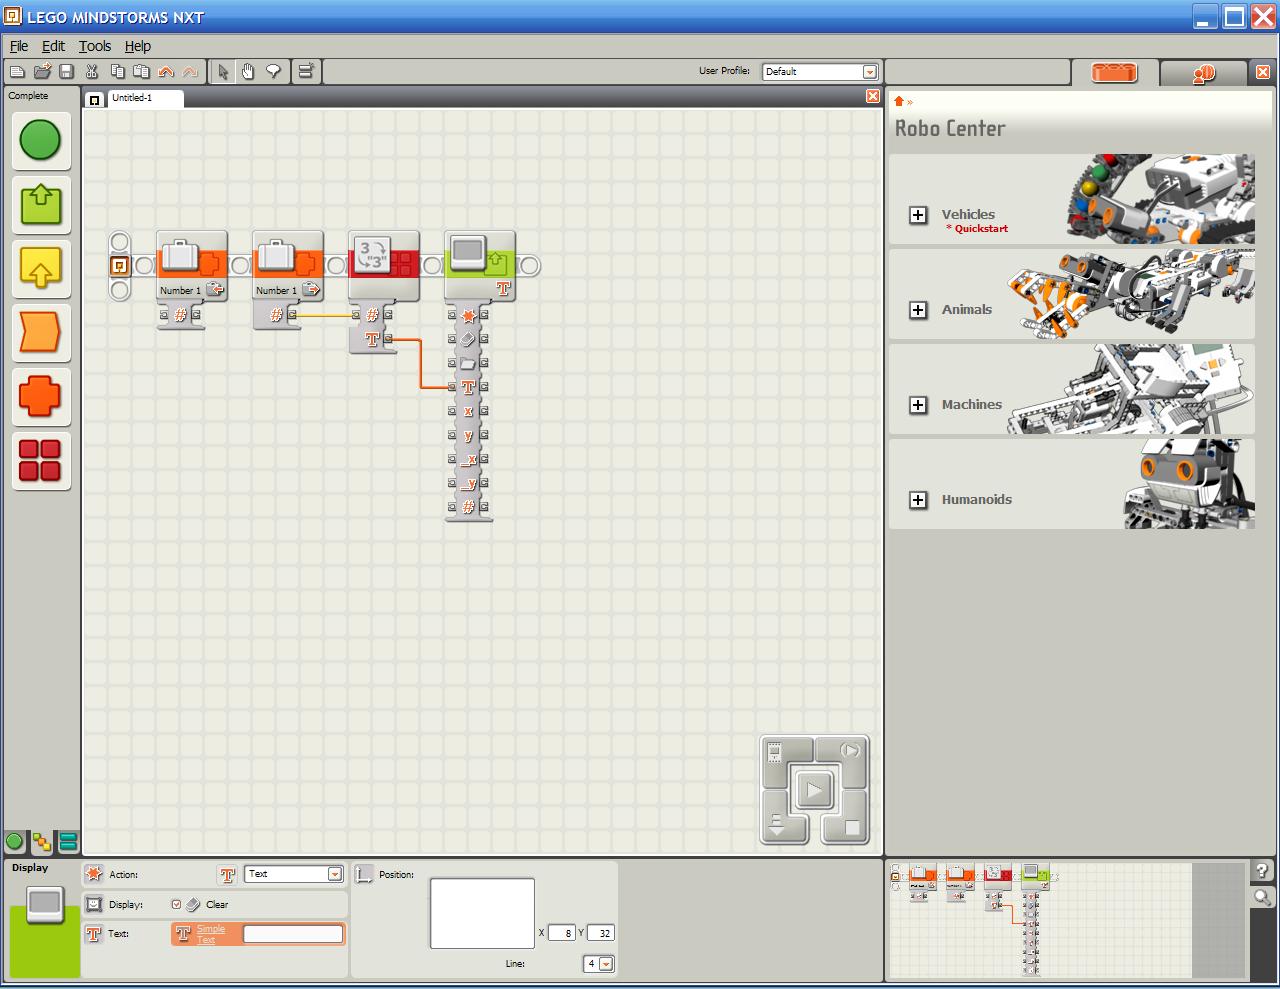Click the program starting point icon
Viewport: 1280px width, 989px height.
(119, 265)
